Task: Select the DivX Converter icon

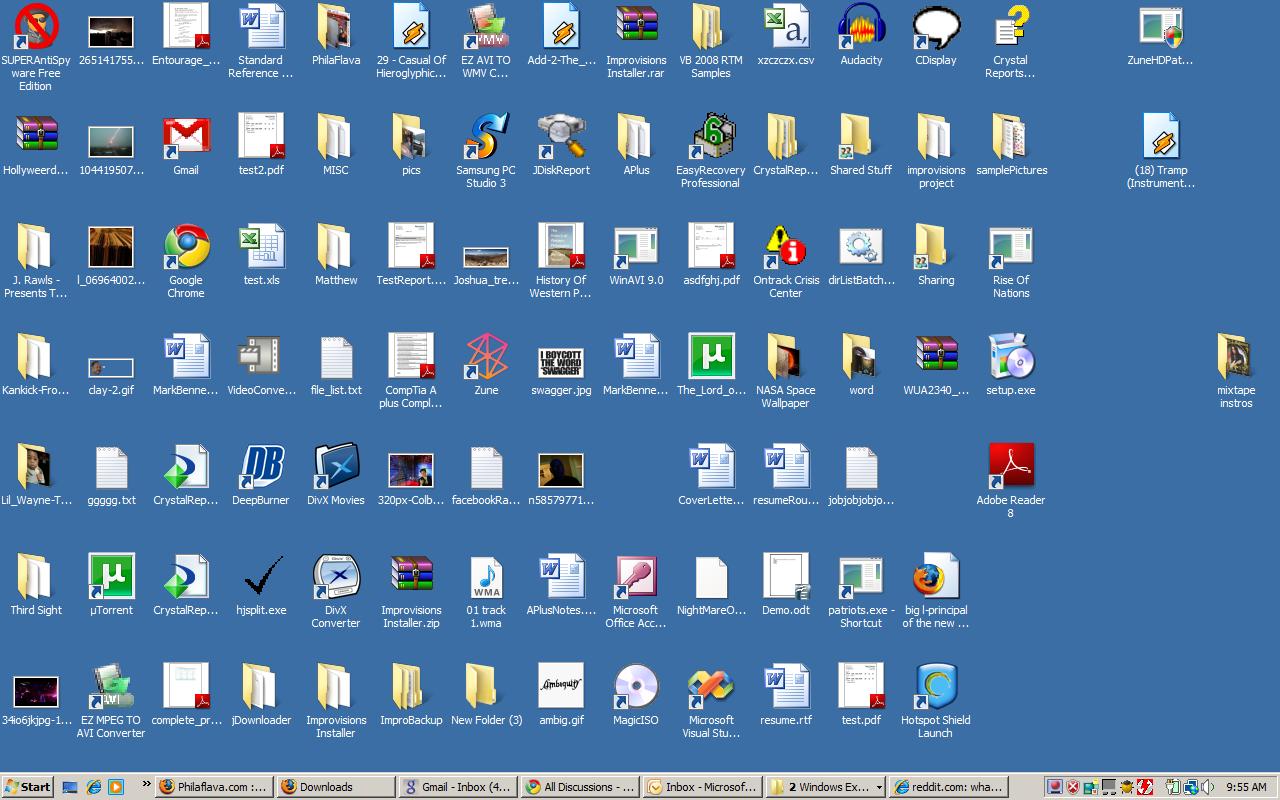Action: pyautogui.click(x=336, y=577)
